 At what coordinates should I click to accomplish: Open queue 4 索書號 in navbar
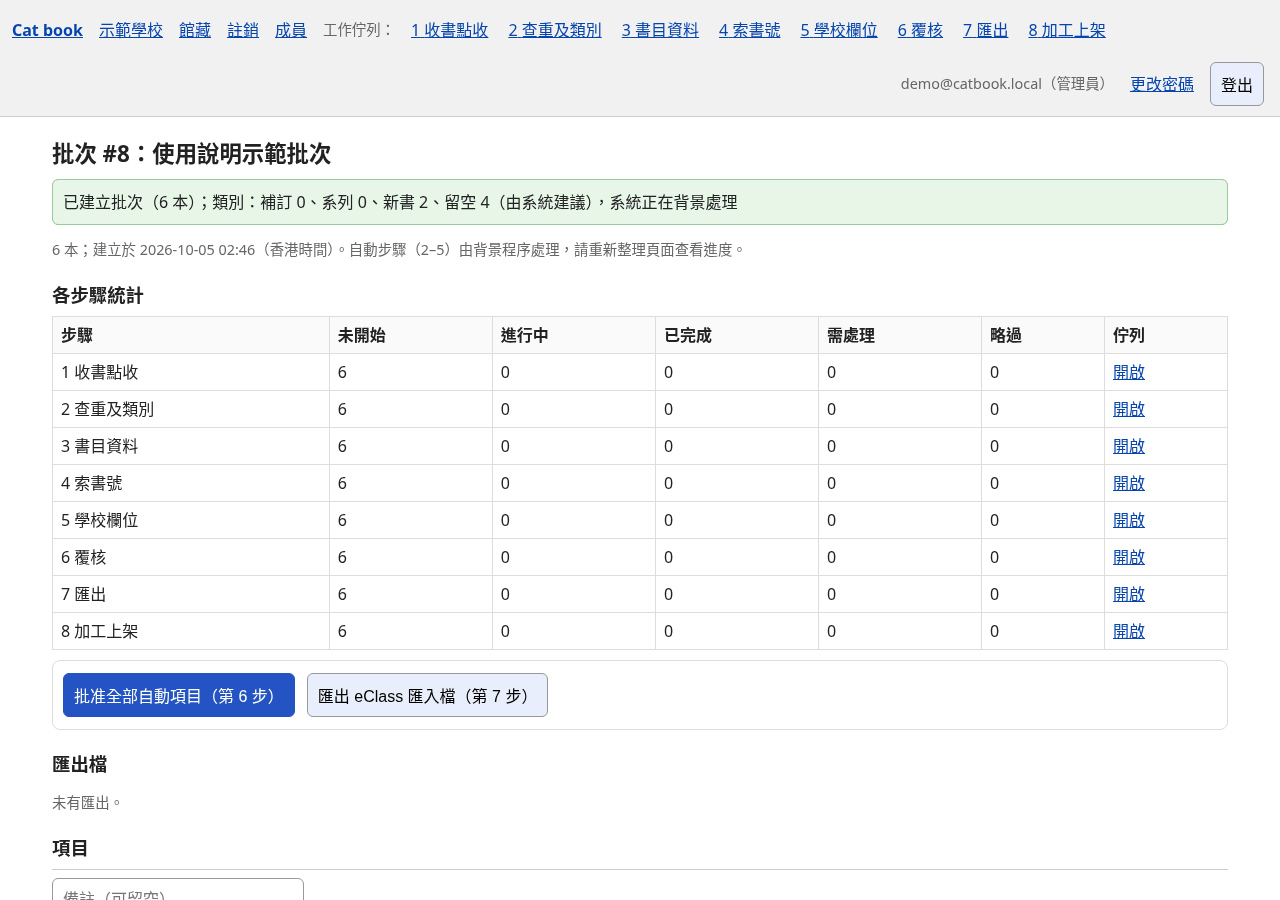(x=750, y=30)
